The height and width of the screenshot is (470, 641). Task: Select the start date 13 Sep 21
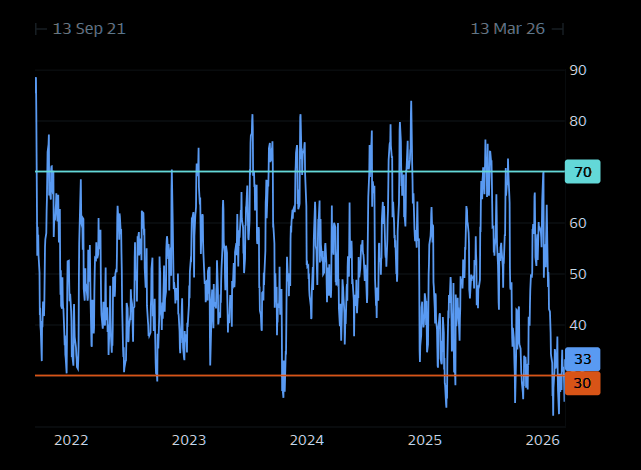[x=89, y=29]
